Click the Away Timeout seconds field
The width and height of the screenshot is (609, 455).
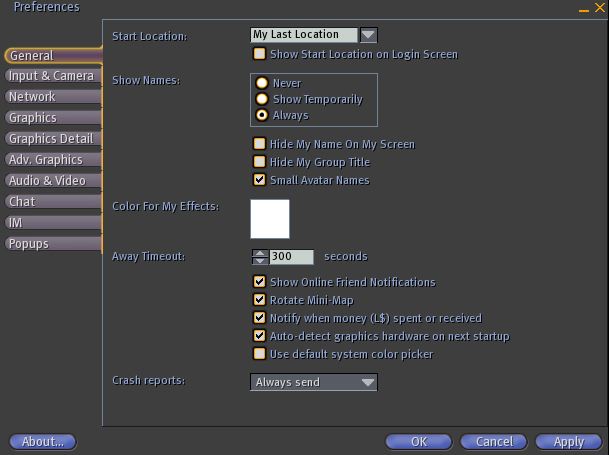[x=291, y=257]
